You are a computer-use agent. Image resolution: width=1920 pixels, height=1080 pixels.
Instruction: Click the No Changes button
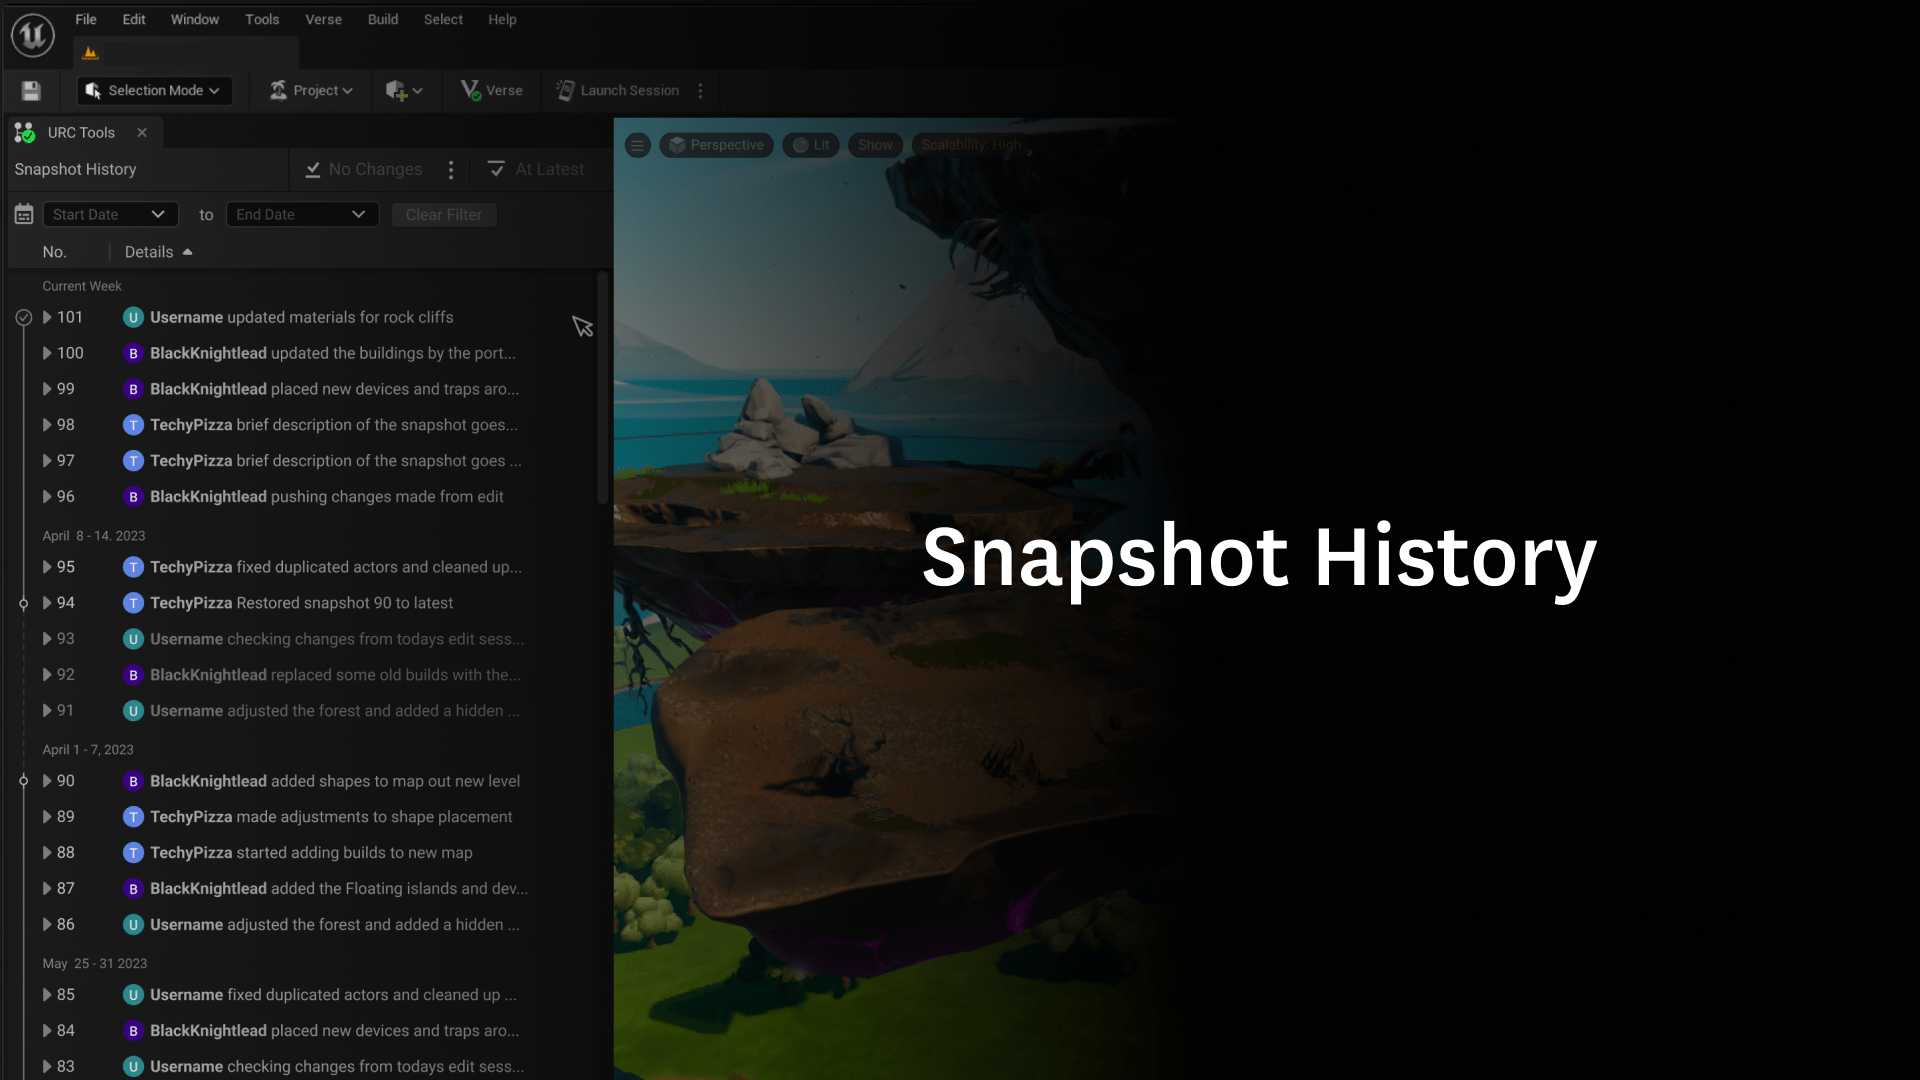[x=364, y=170]
